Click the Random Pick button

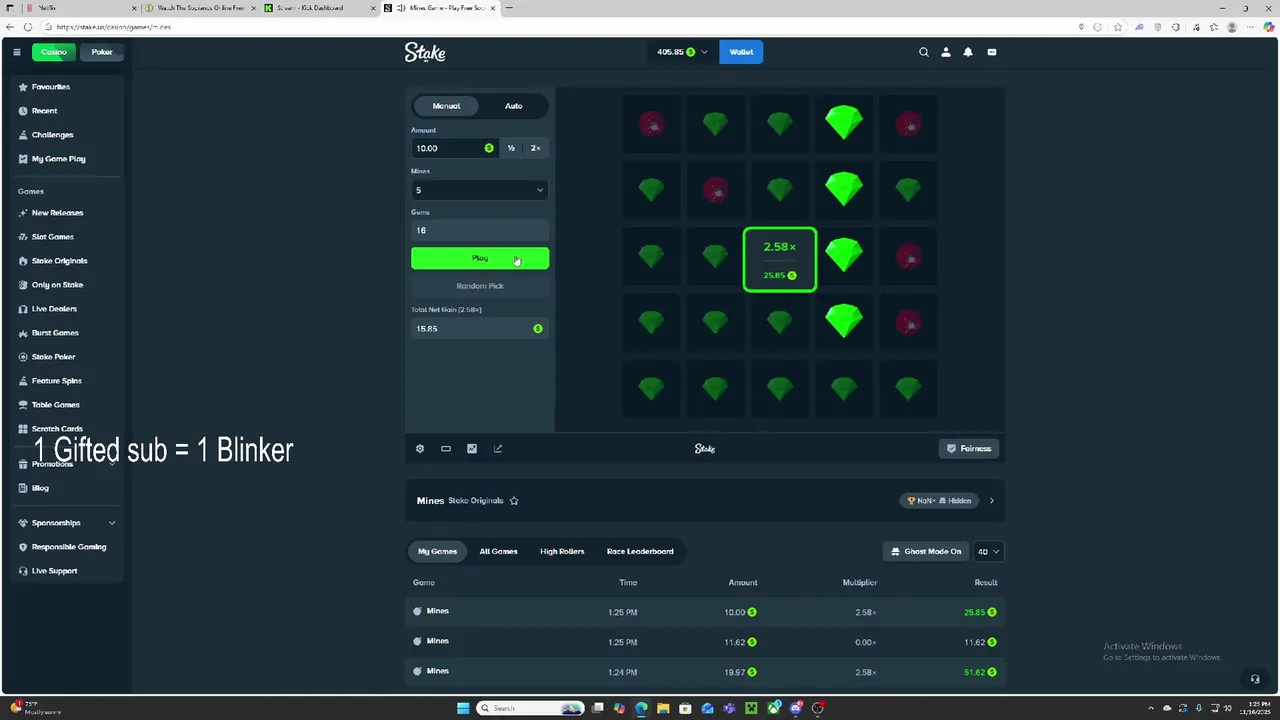pos(480,286)
